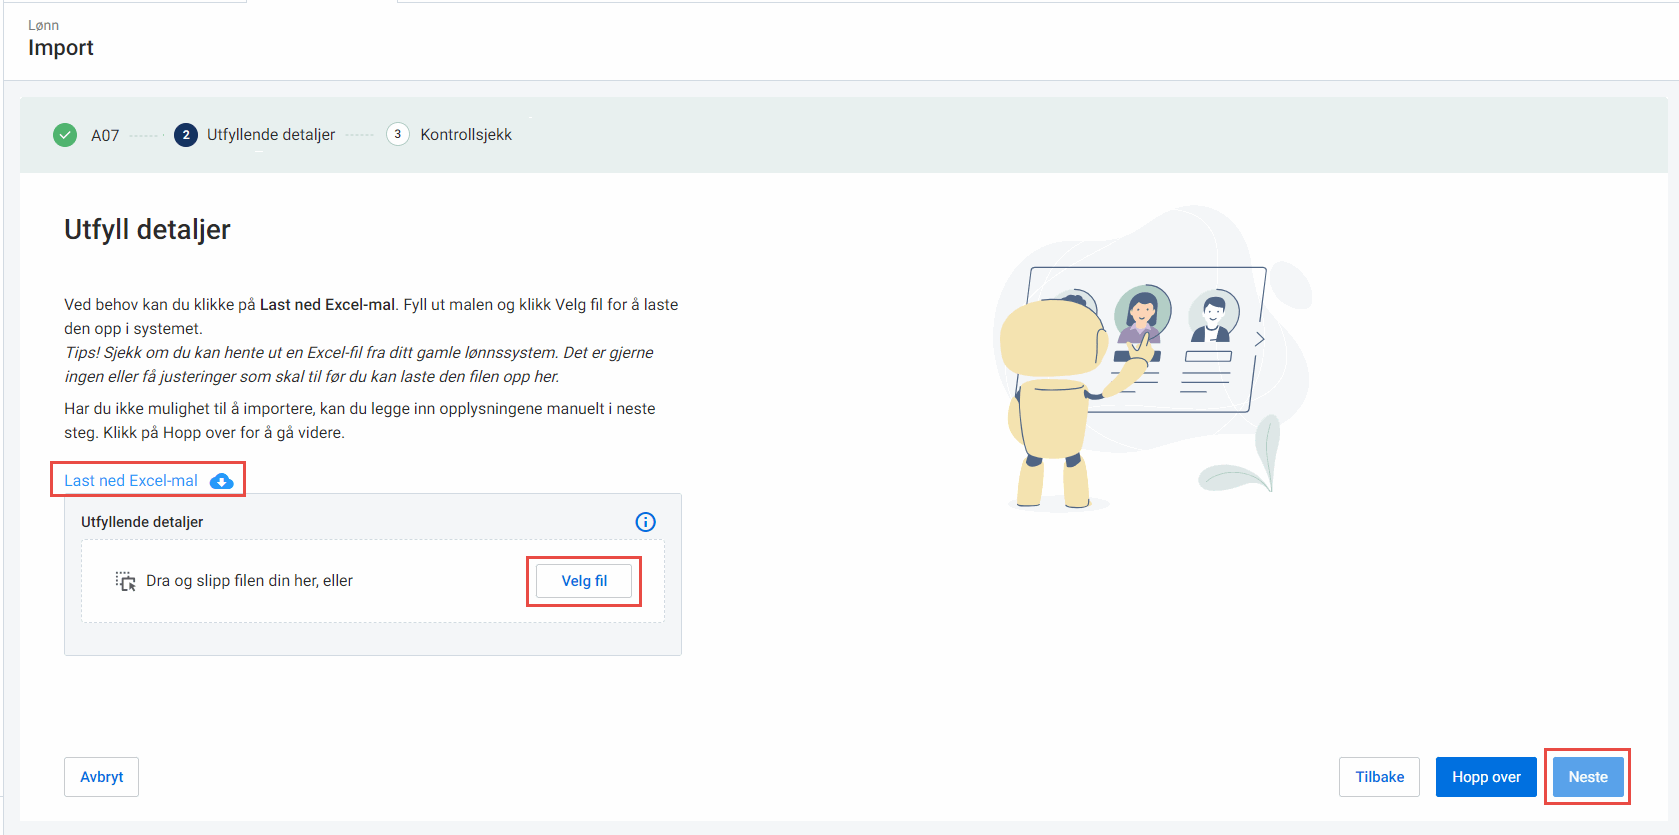The width and height of the screenshot is (1679, 835).
Task: Click the drag-and-drop file icon
Action: (x=125, y=581)
